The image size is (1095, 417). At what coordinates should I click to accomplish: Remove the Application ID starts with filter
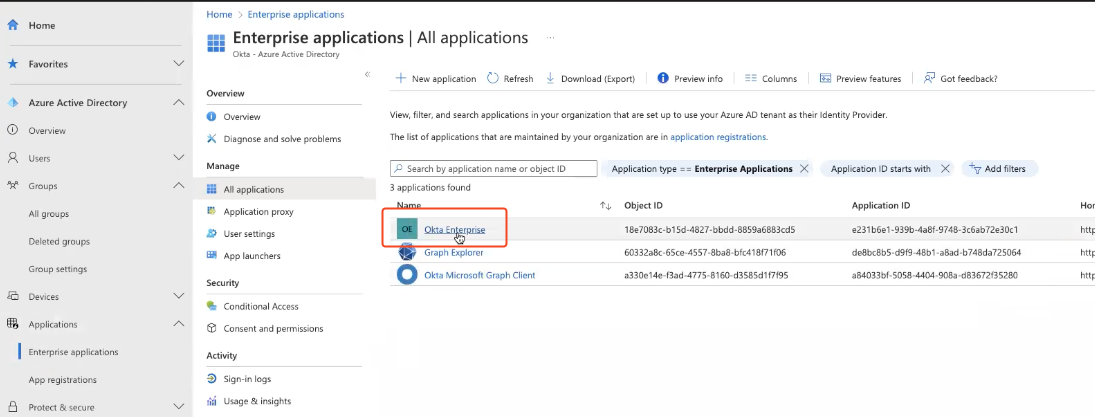(945, 169)
